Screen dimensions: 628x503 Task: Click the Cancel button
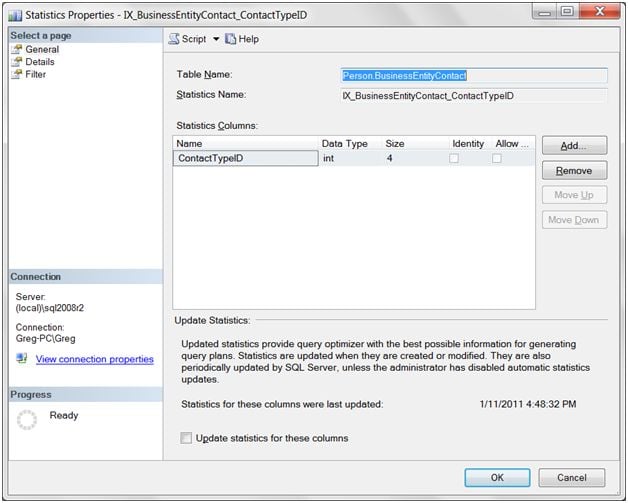pyautogui.click(x=572, y=477)
